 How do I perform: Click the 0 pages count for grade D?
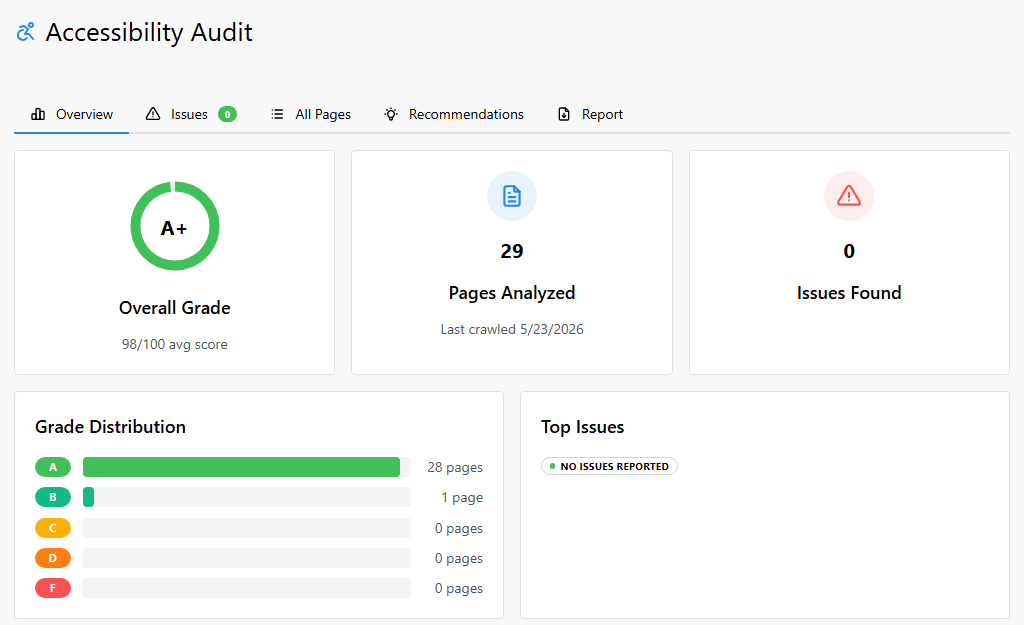point(459,558)
